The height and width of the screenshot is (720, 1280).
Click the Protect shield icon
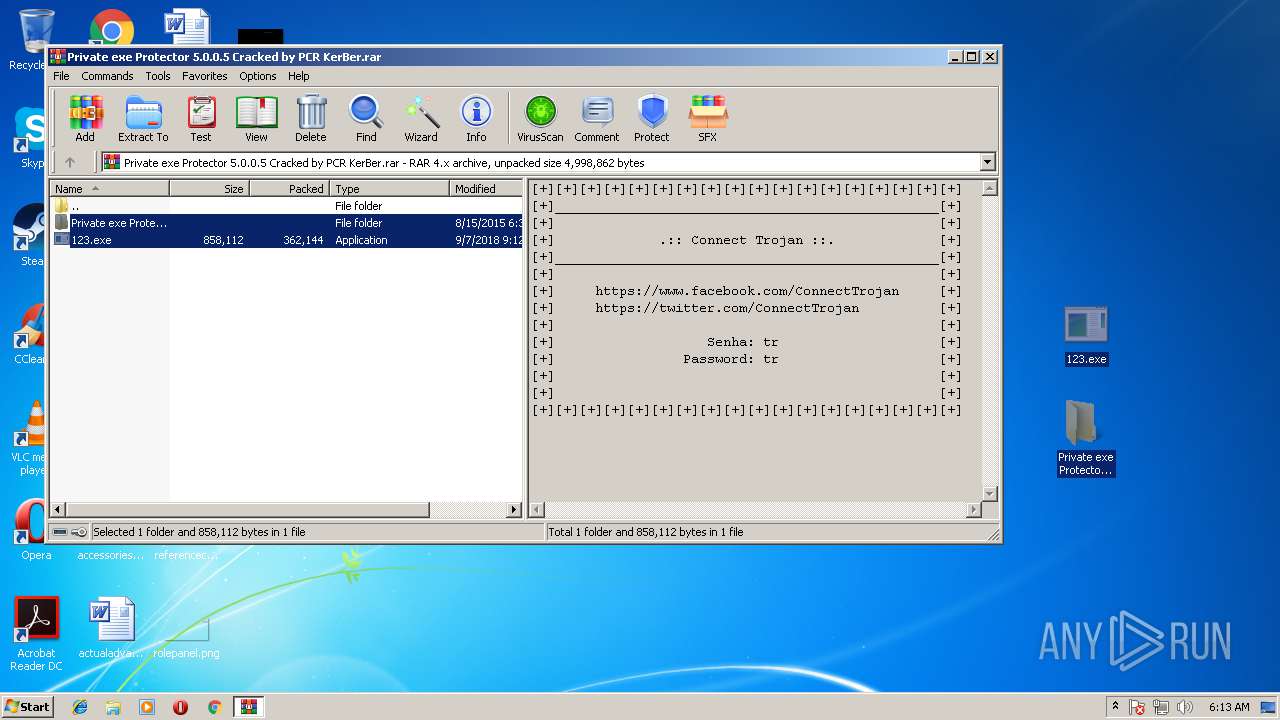point(652,119)
